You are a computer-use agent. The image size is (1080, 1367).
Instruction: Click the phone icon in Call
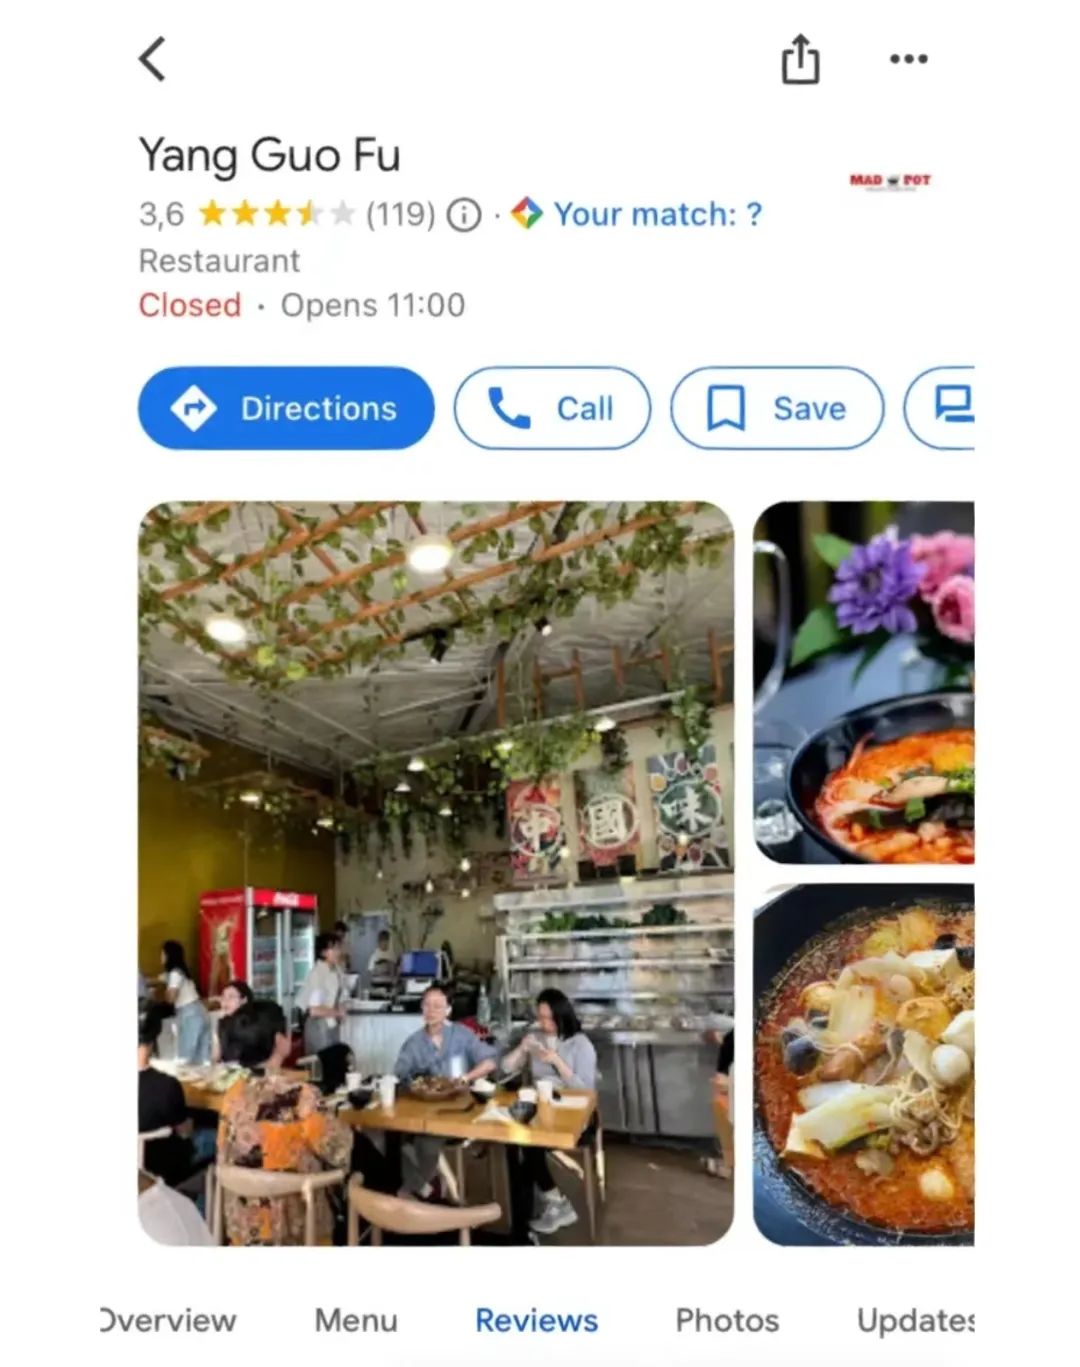[x=509, y=408]
